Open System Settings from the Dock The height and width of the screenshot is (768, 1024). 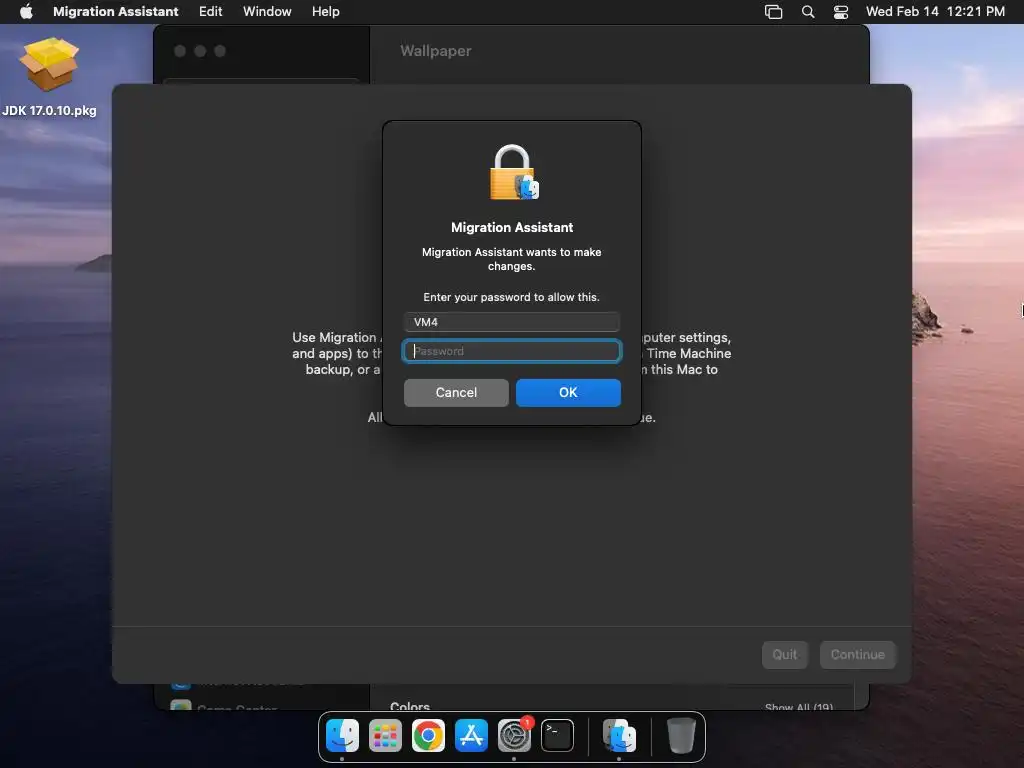coord(515,735)
